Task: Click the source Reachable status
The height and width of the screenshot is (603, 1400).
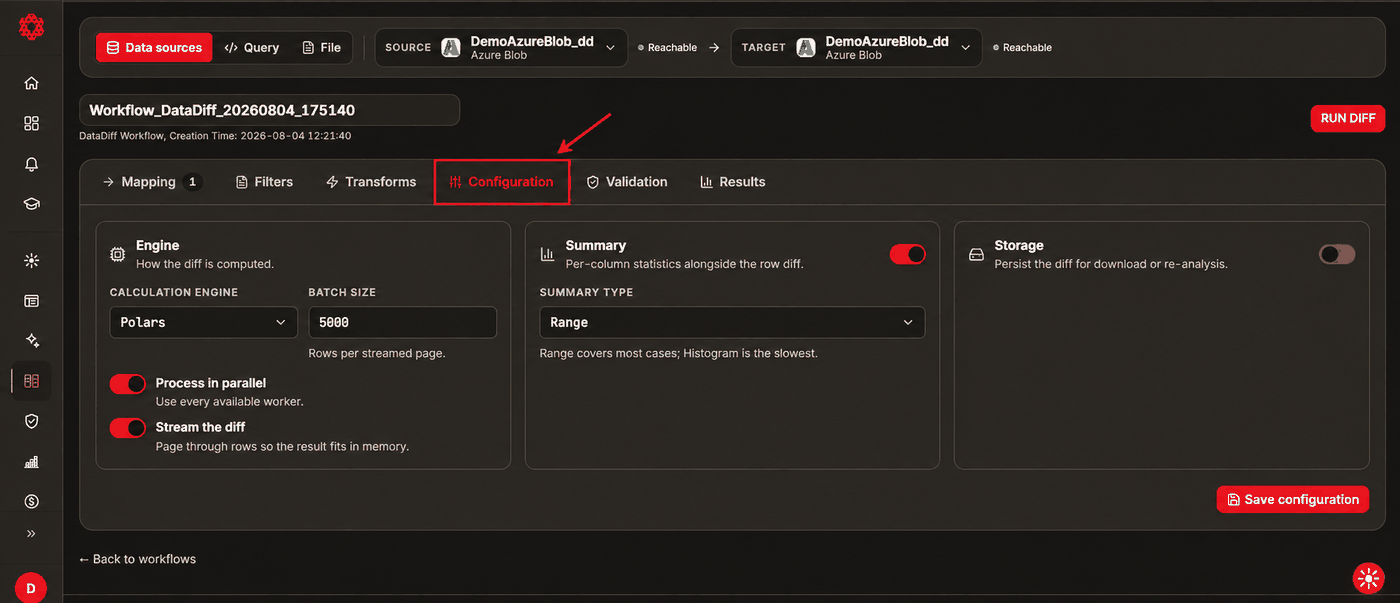Action: tap(668, 48)
